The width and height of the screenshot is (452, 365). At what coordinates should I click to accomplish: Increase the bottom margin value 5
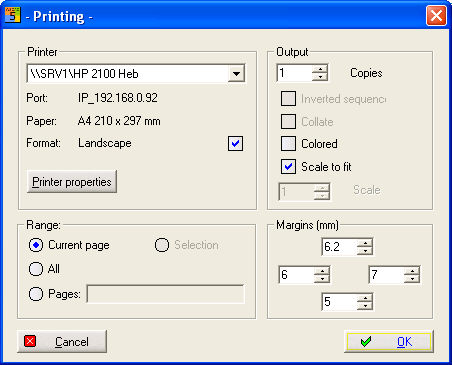365,298
